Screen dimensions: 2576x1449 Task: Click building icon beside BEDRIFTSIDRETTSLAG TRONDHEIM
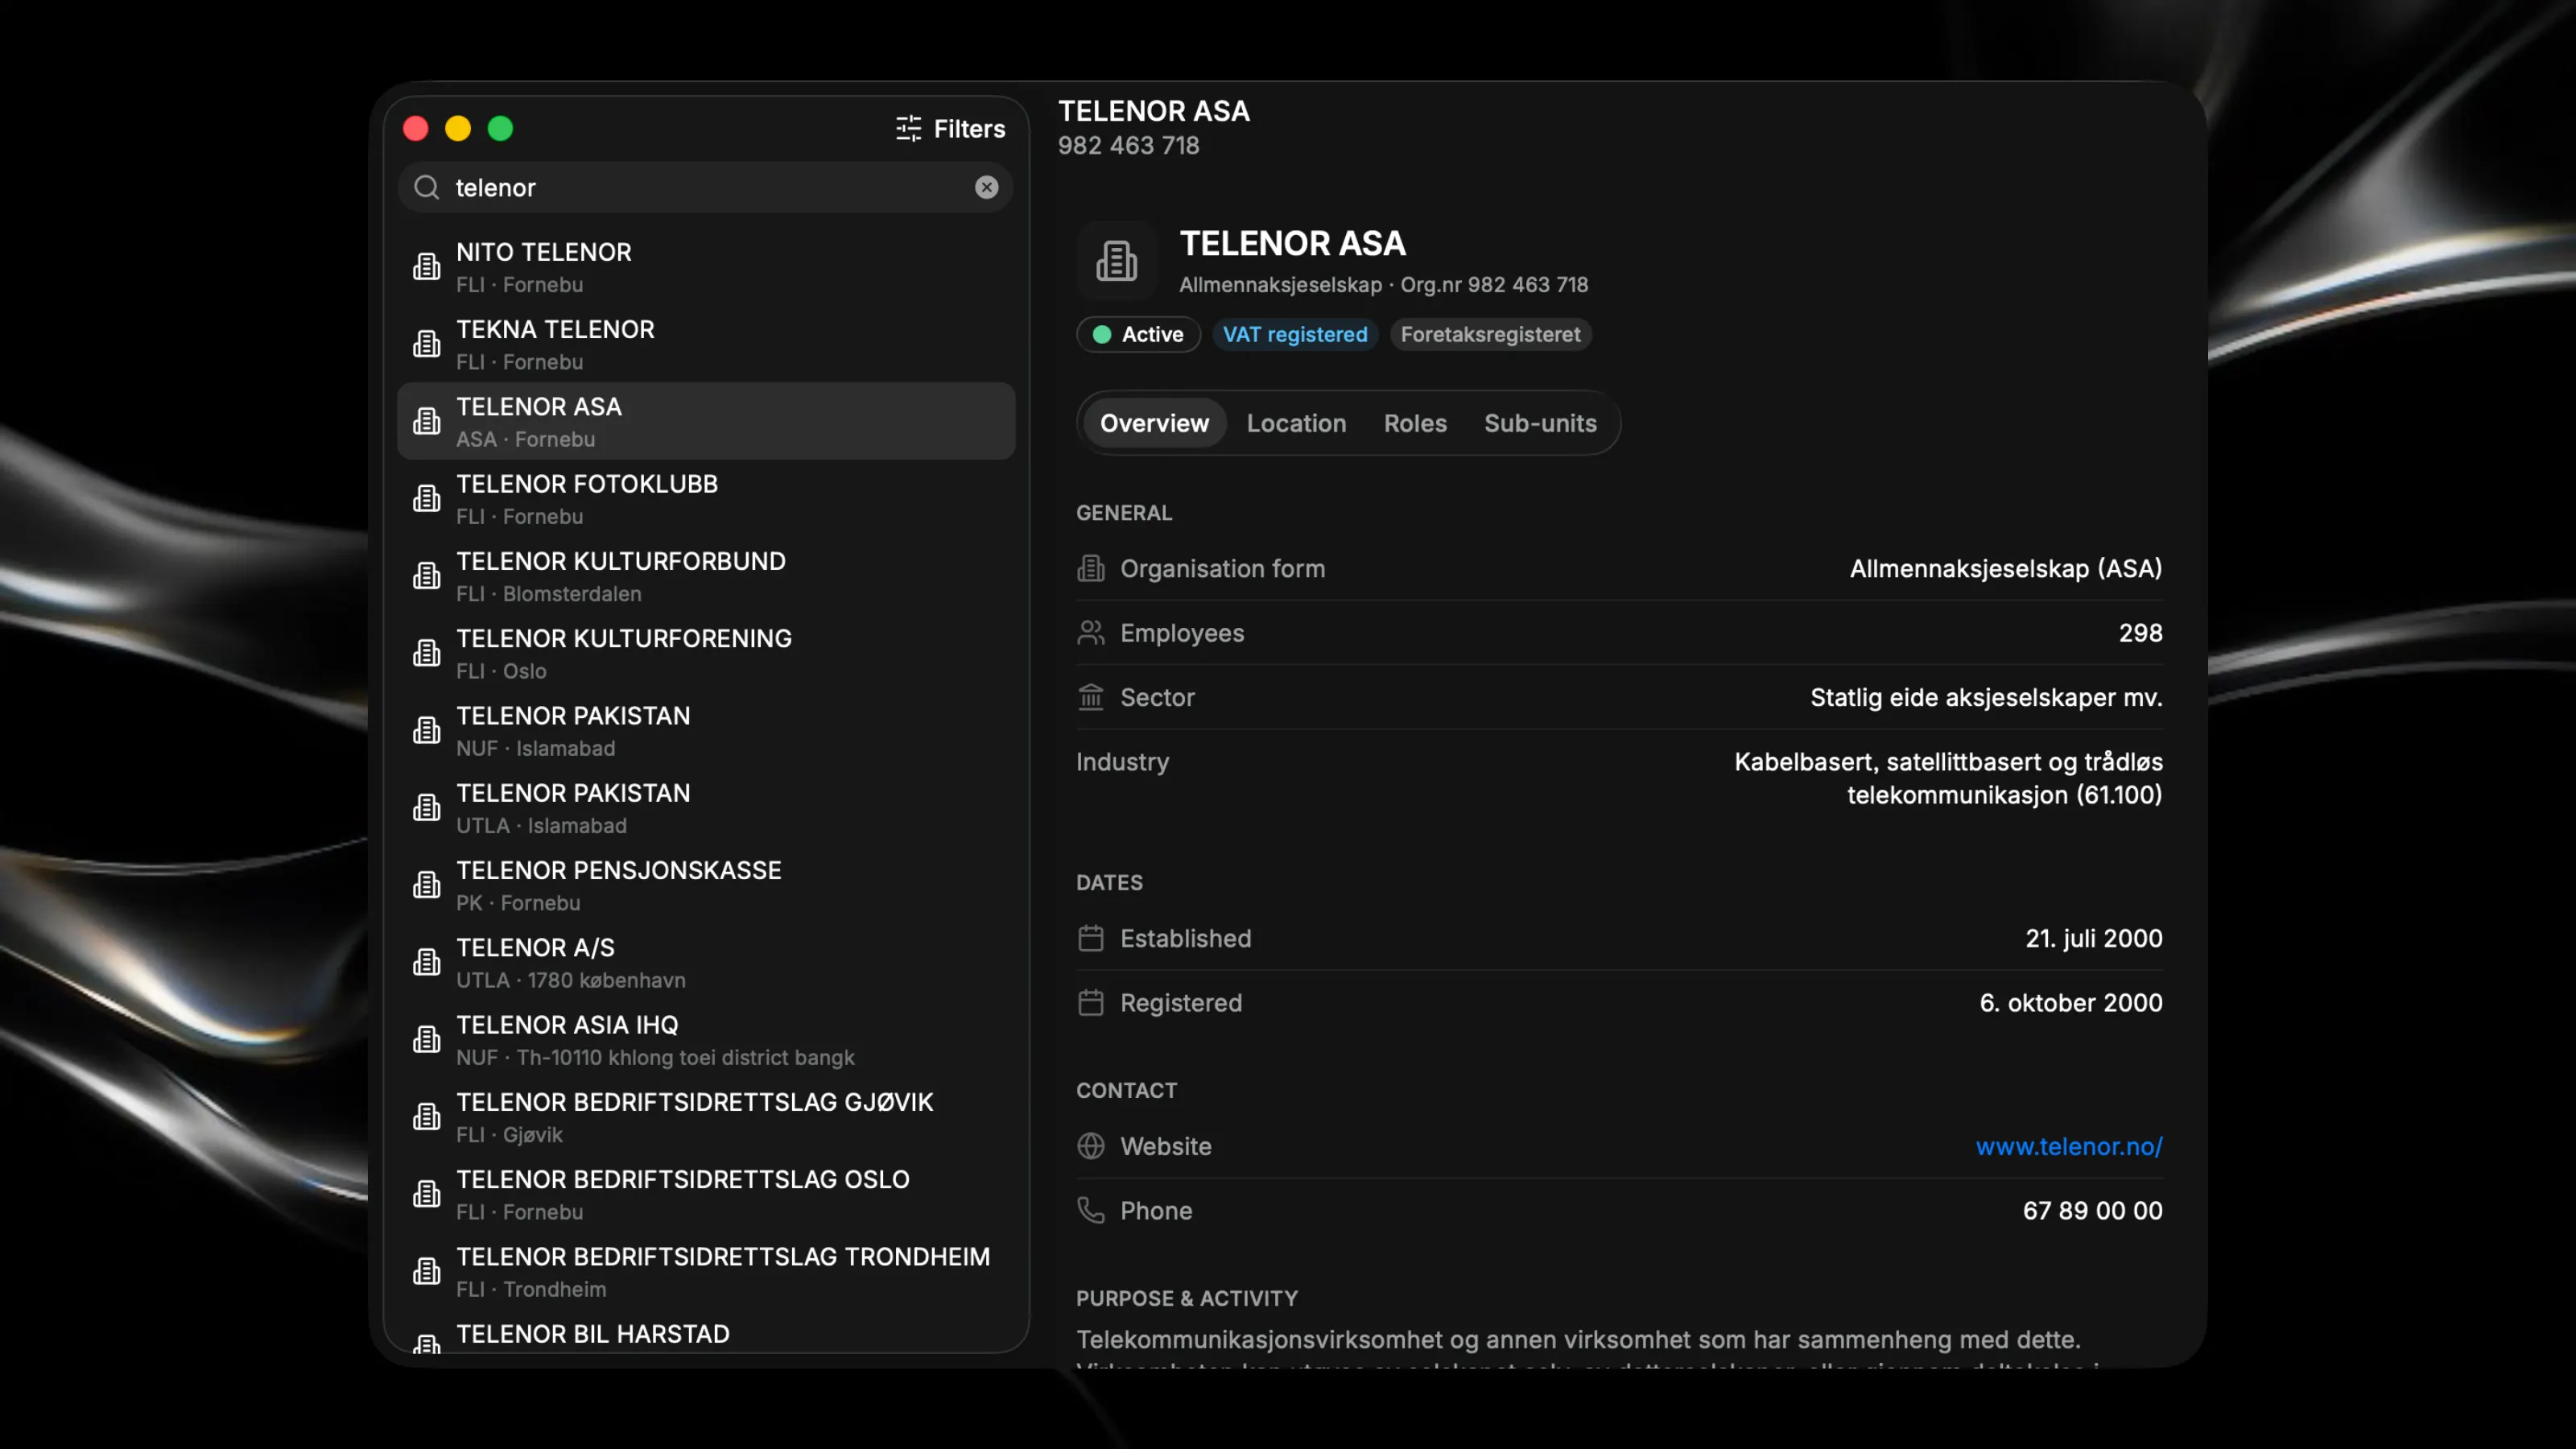coord(427,1271)
